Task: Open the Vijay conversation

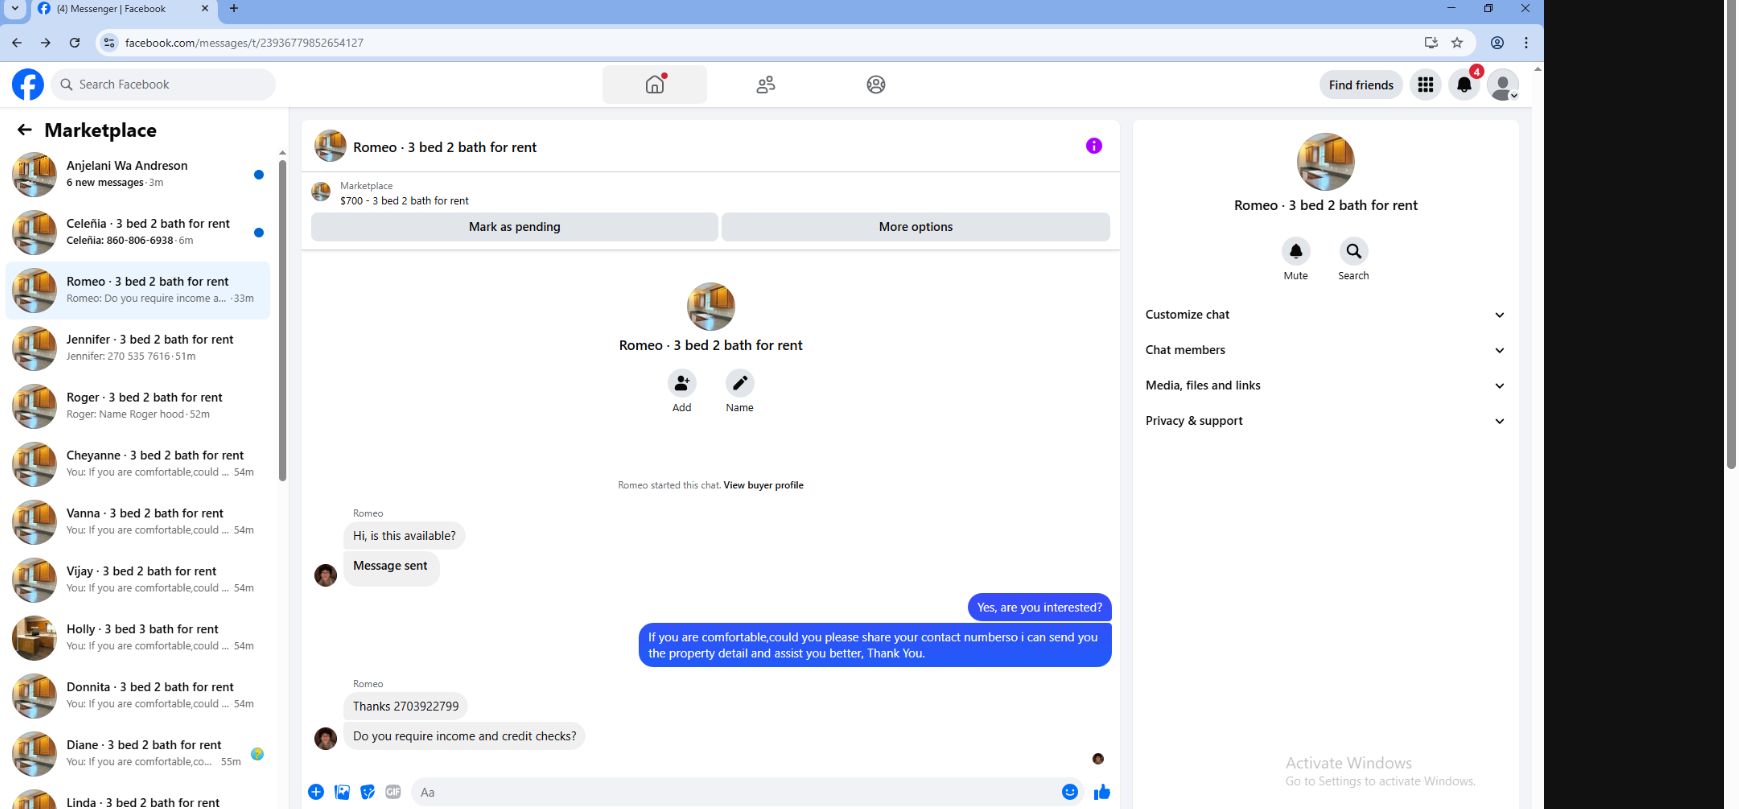Action: point(138,580)
